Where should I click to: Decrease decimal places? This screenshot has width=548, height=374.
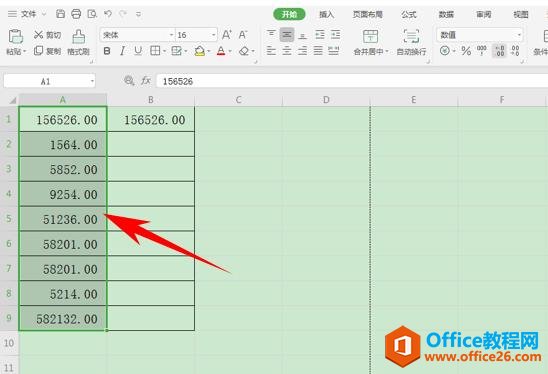point(515,51)
